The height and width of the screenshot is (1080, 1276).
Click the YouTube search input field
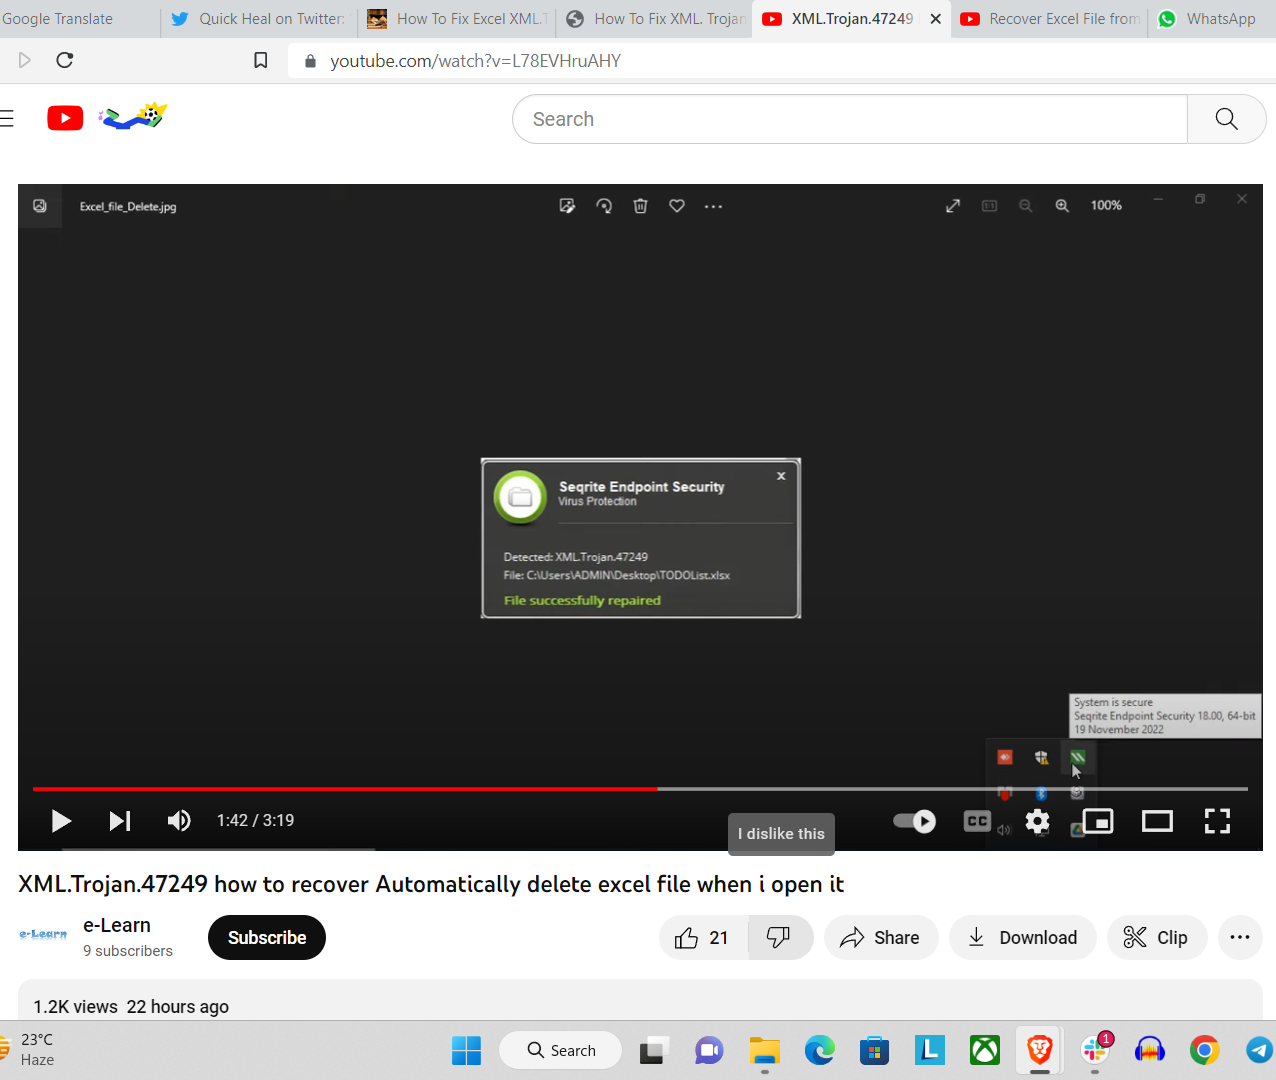[850, 120]
